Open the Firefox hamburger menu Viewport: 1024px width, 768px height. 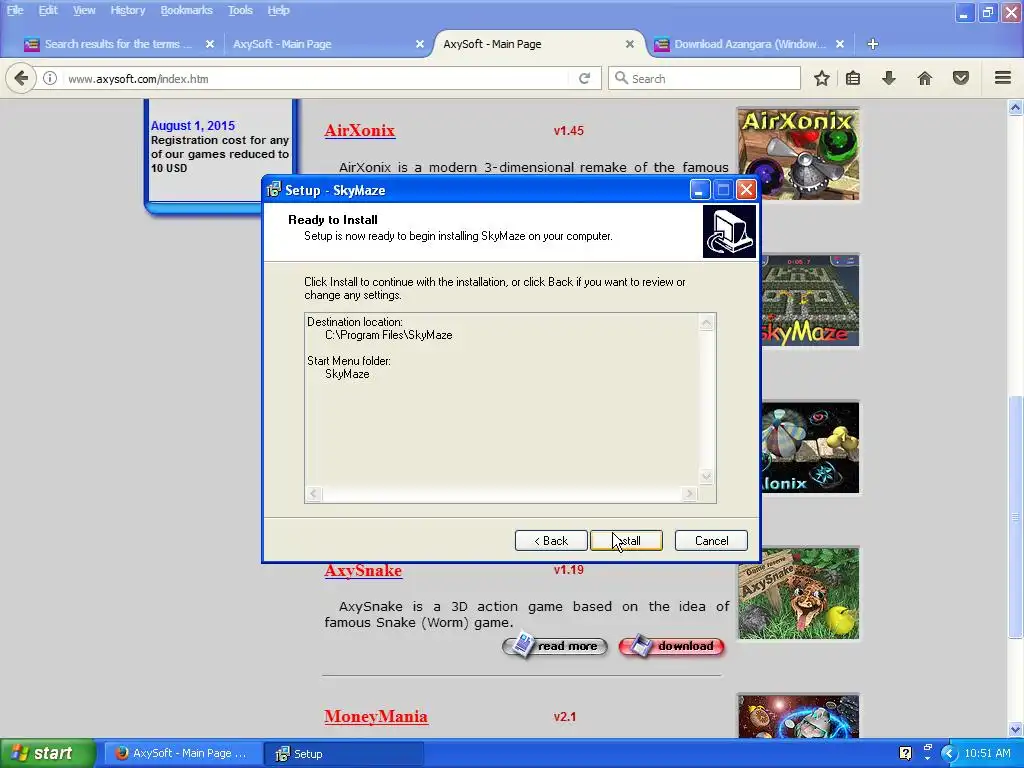pyautogui.click(x=1003, y=78)
